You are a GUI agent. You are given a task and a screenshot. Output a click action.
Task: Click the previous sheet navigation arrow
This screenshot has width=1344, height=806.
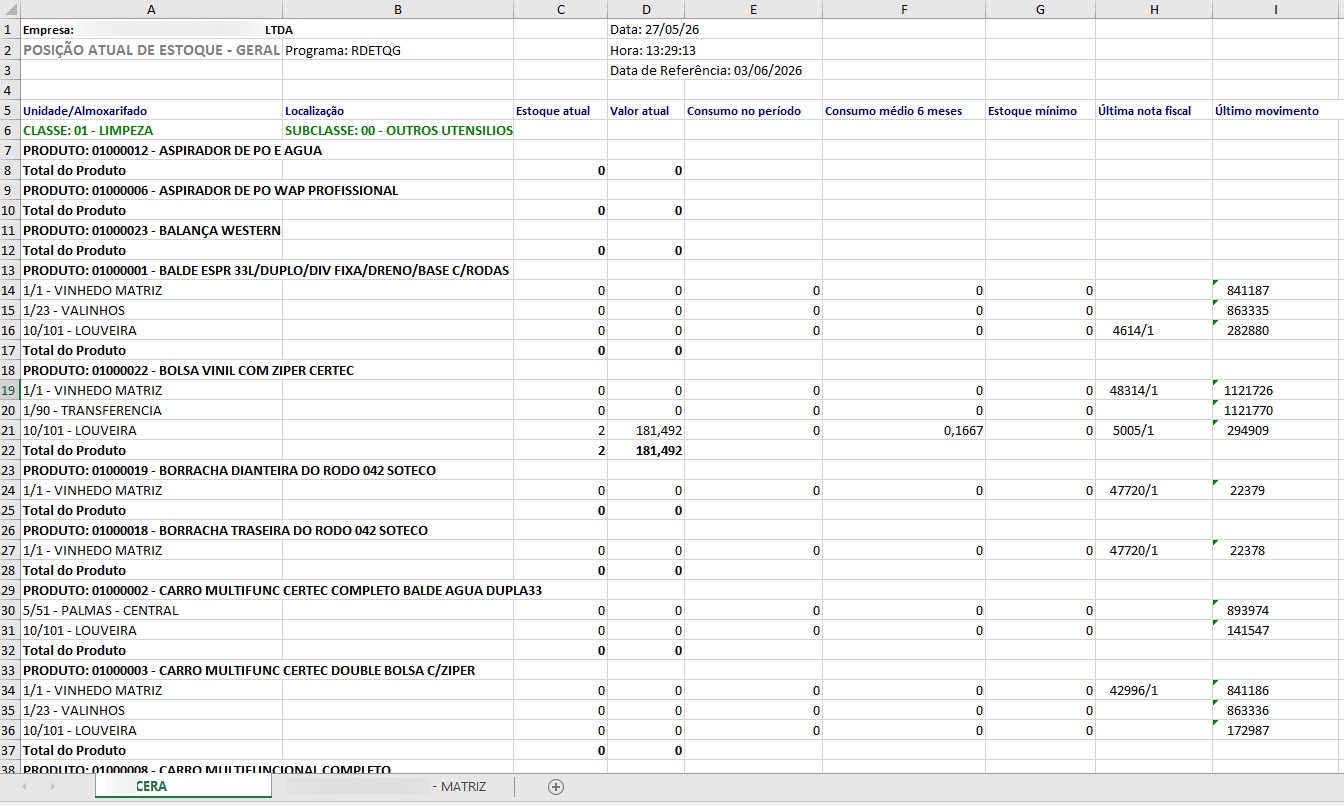point(24,787)
